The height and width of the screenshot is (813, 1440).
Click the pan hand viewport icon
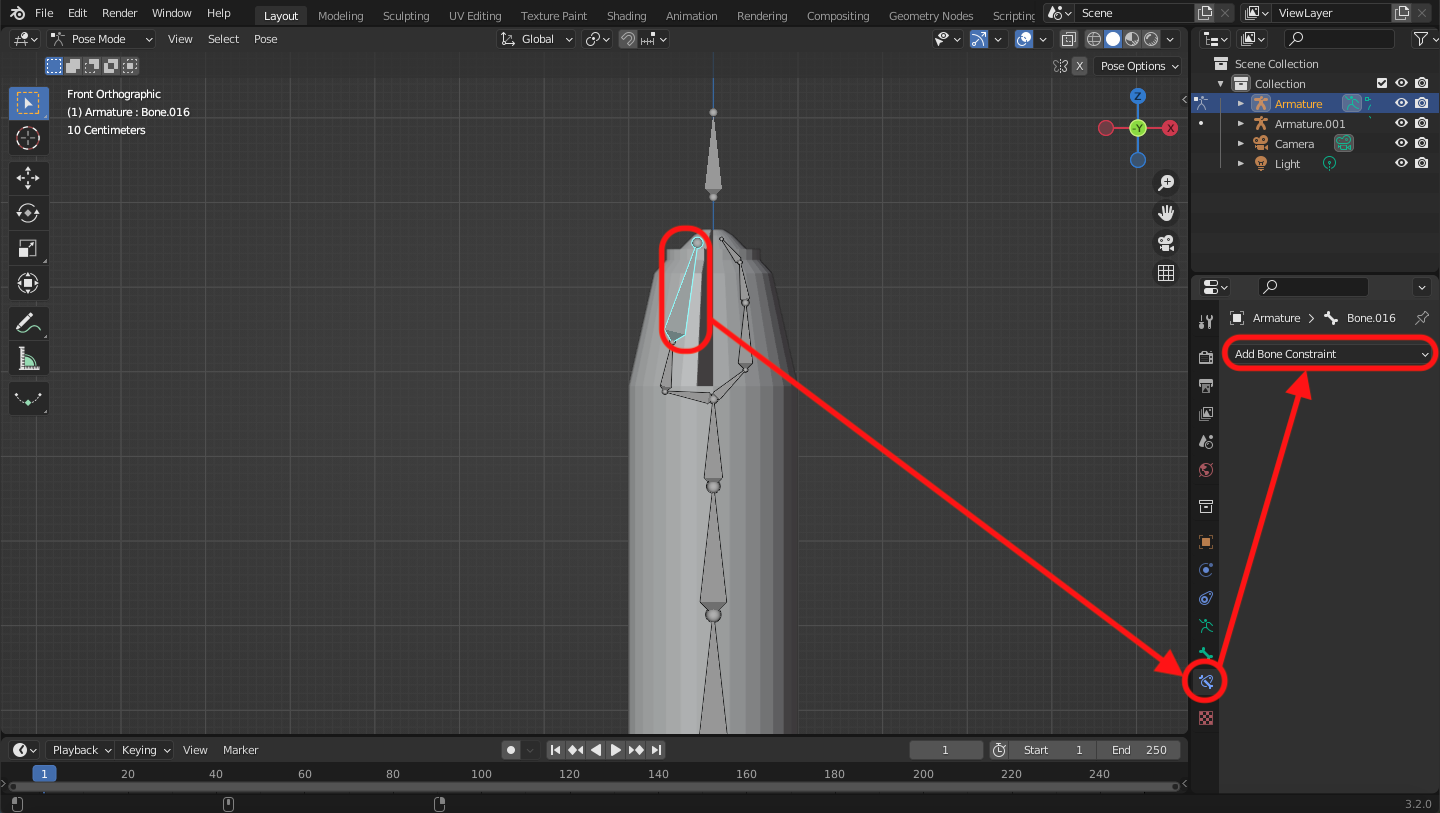point(1166,213)
